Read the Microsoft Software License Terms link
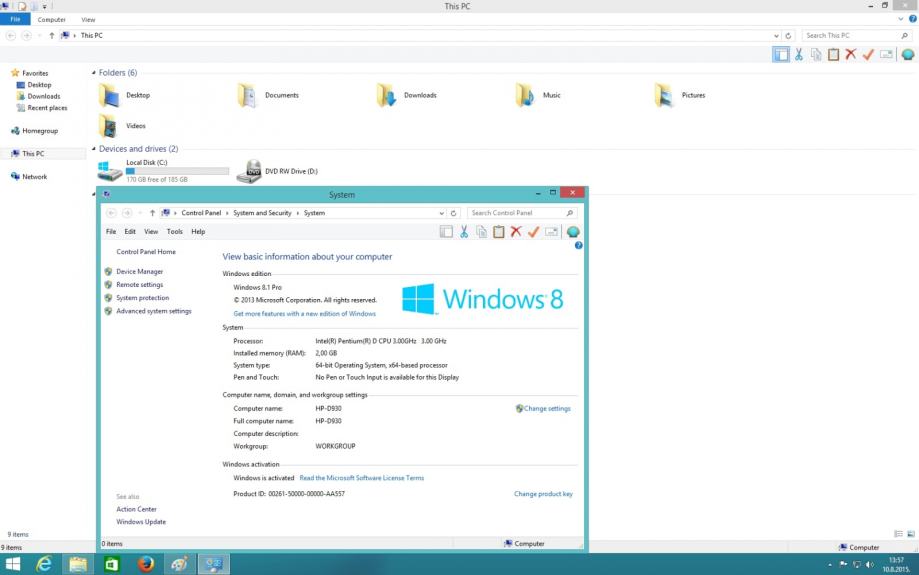Screen dimensions: 919x575 pos(362,478)
